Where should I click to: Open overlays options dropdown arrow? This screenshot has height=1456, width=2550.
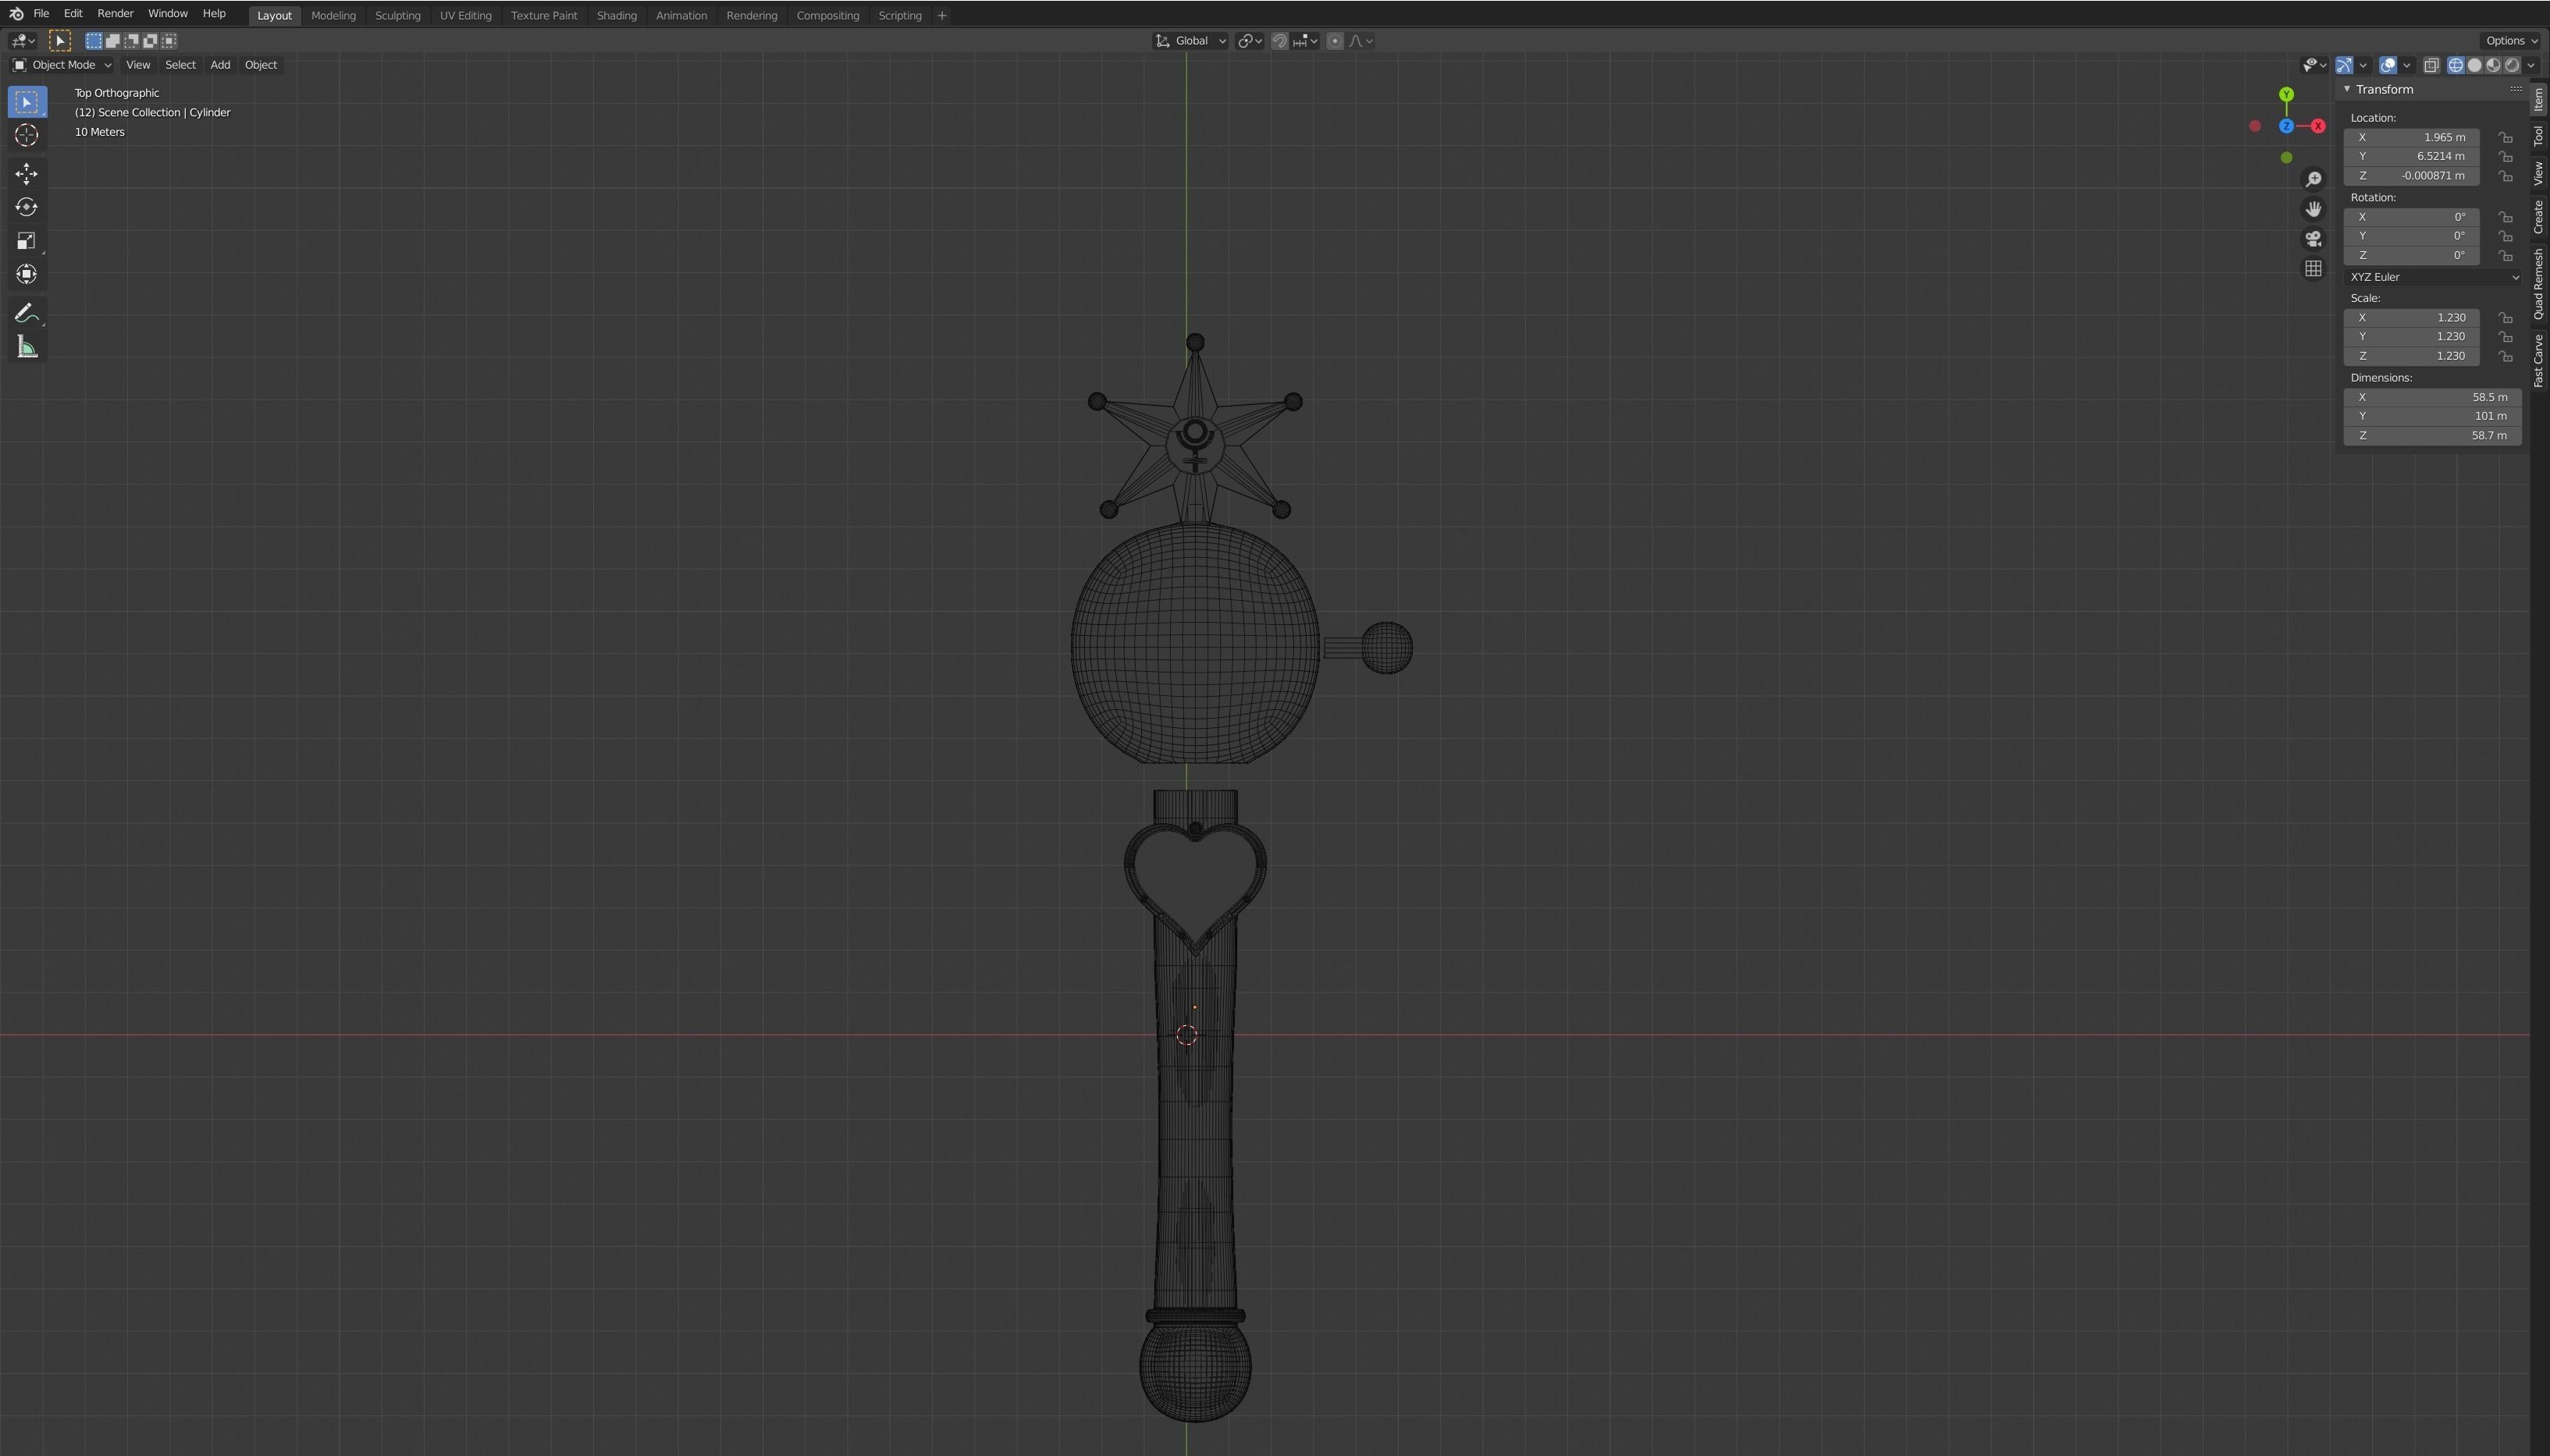[x=2407, y=65]
